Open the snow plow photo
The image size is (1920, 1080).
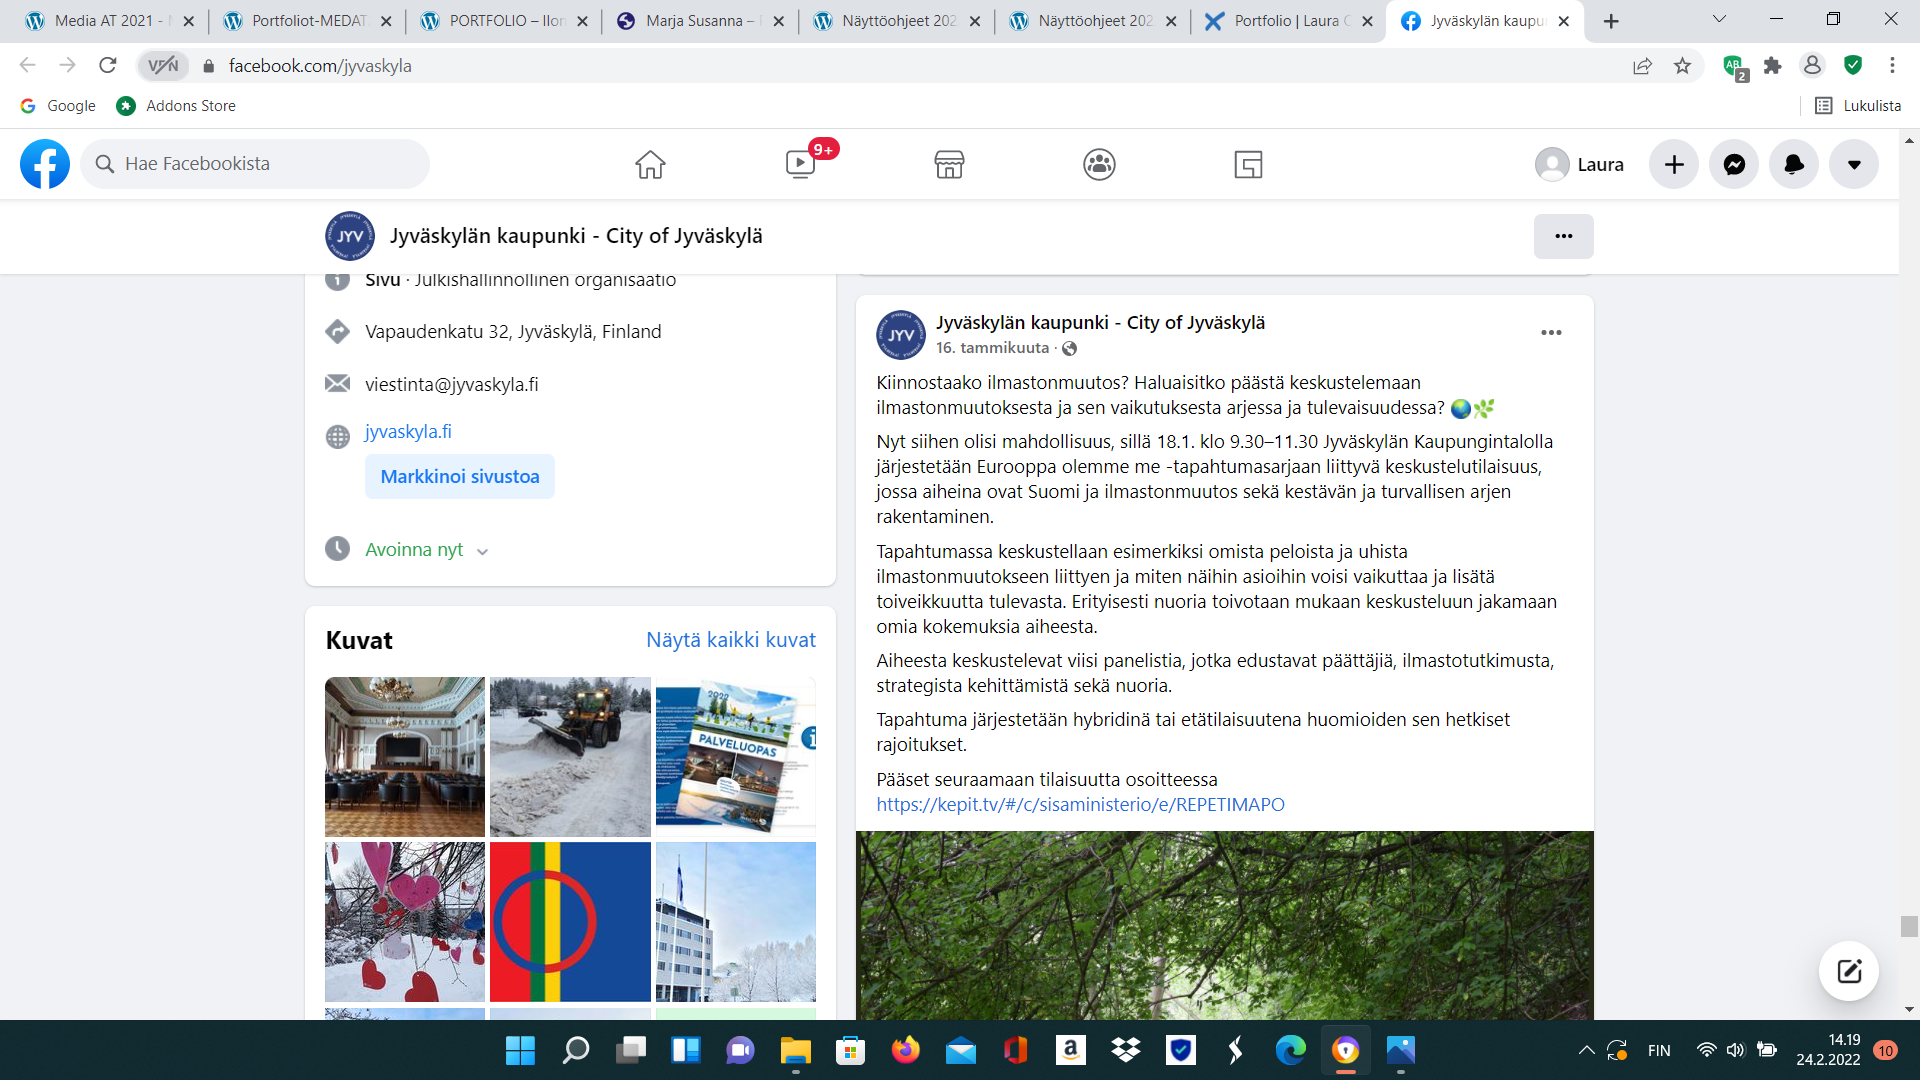point(570,757)
